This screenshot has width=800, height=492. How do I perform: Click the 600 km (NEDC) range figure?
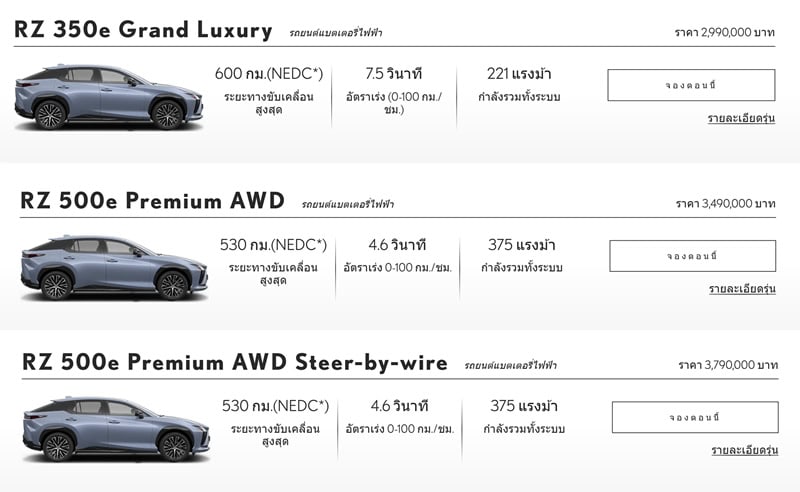click(x=266, y=74)
